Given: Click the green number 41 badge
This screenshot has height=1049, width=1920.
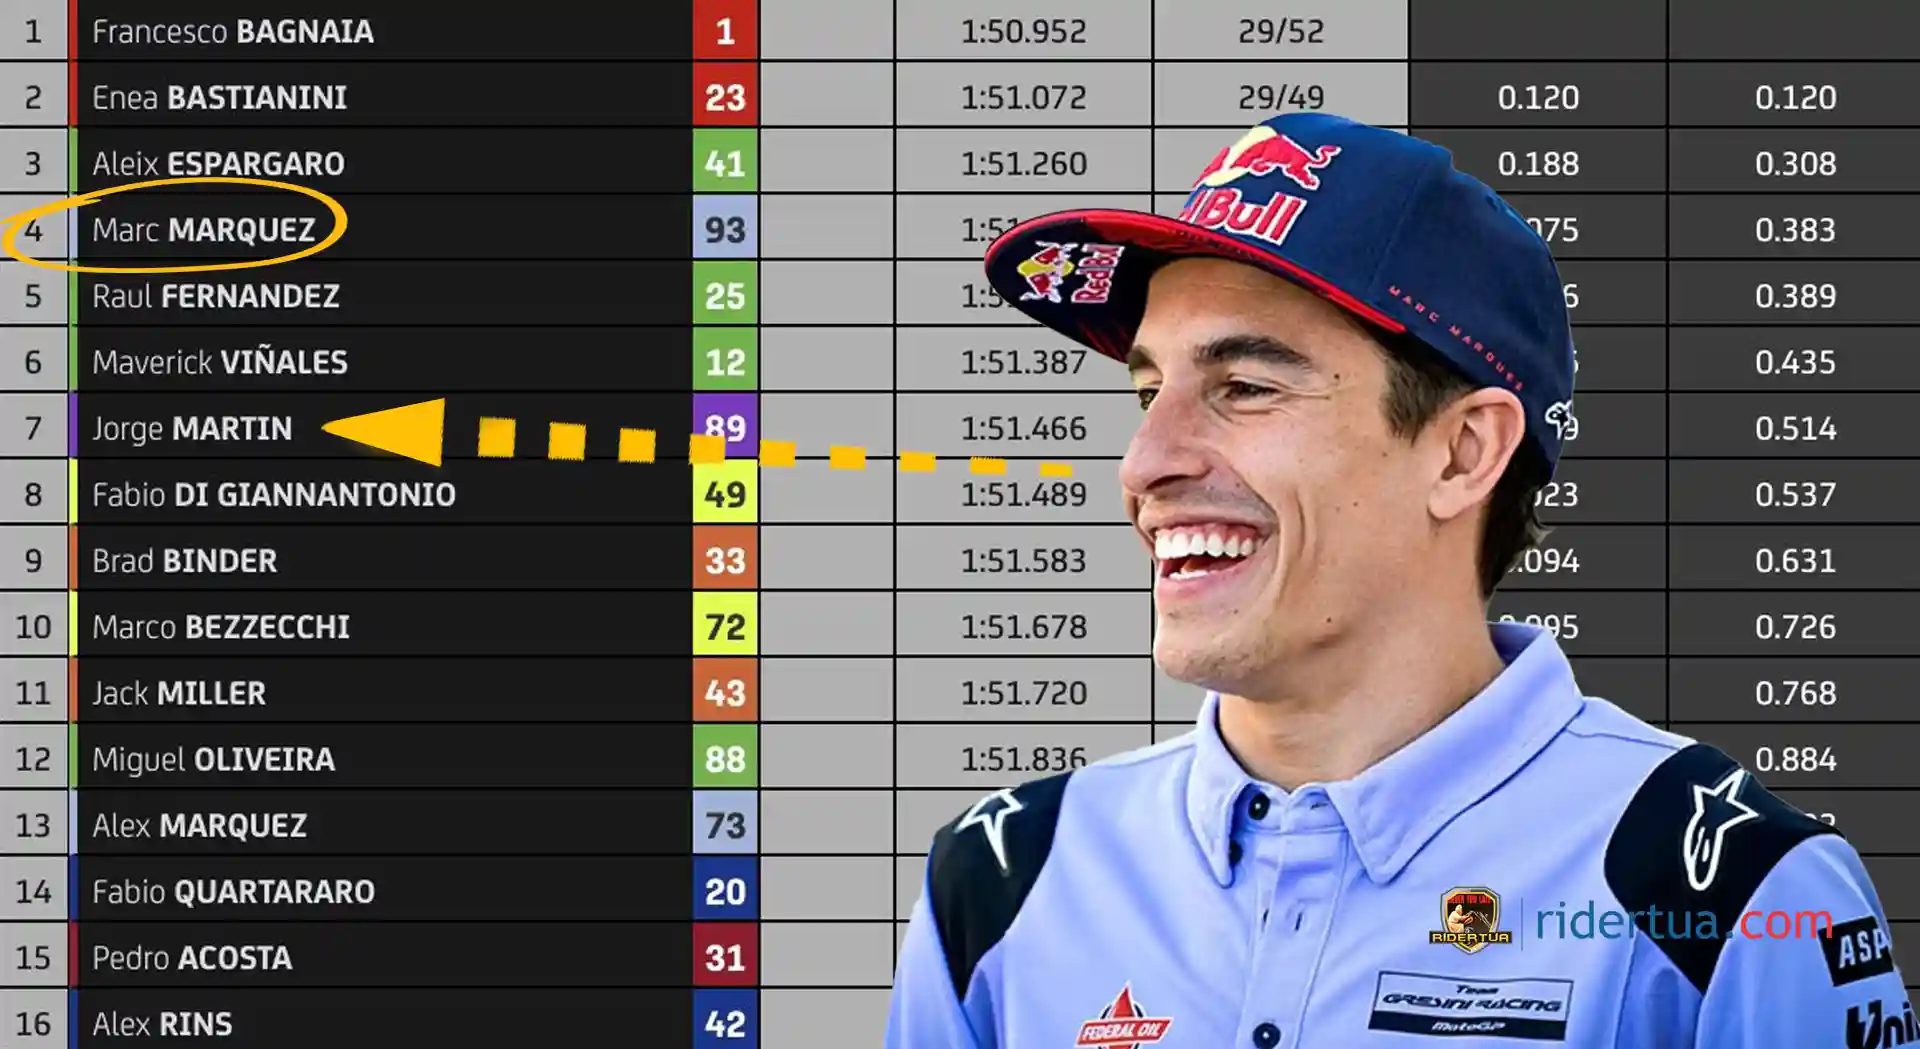Looking at the screenshot, I should pos(725,163).
